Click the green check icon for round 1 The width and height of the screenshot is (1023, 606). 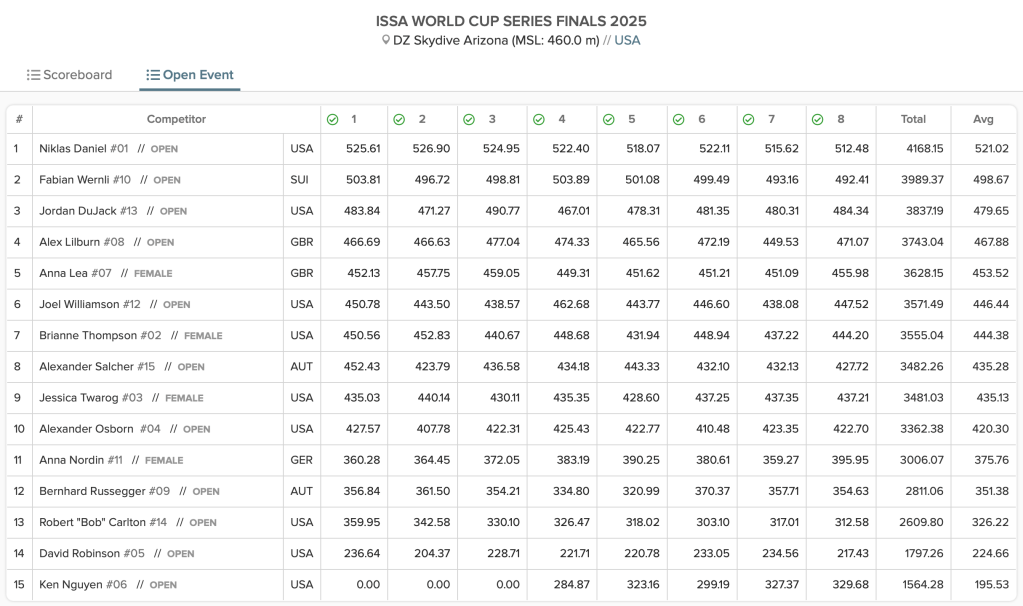pos(333,119)
